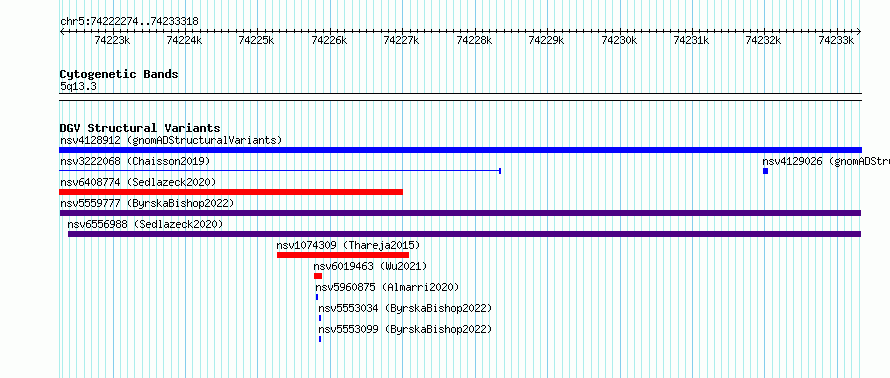The height and width of the screenshot is (378, 890).
Task: Click the tiny blue nsv5553034 variant marker
Action: 320,318
